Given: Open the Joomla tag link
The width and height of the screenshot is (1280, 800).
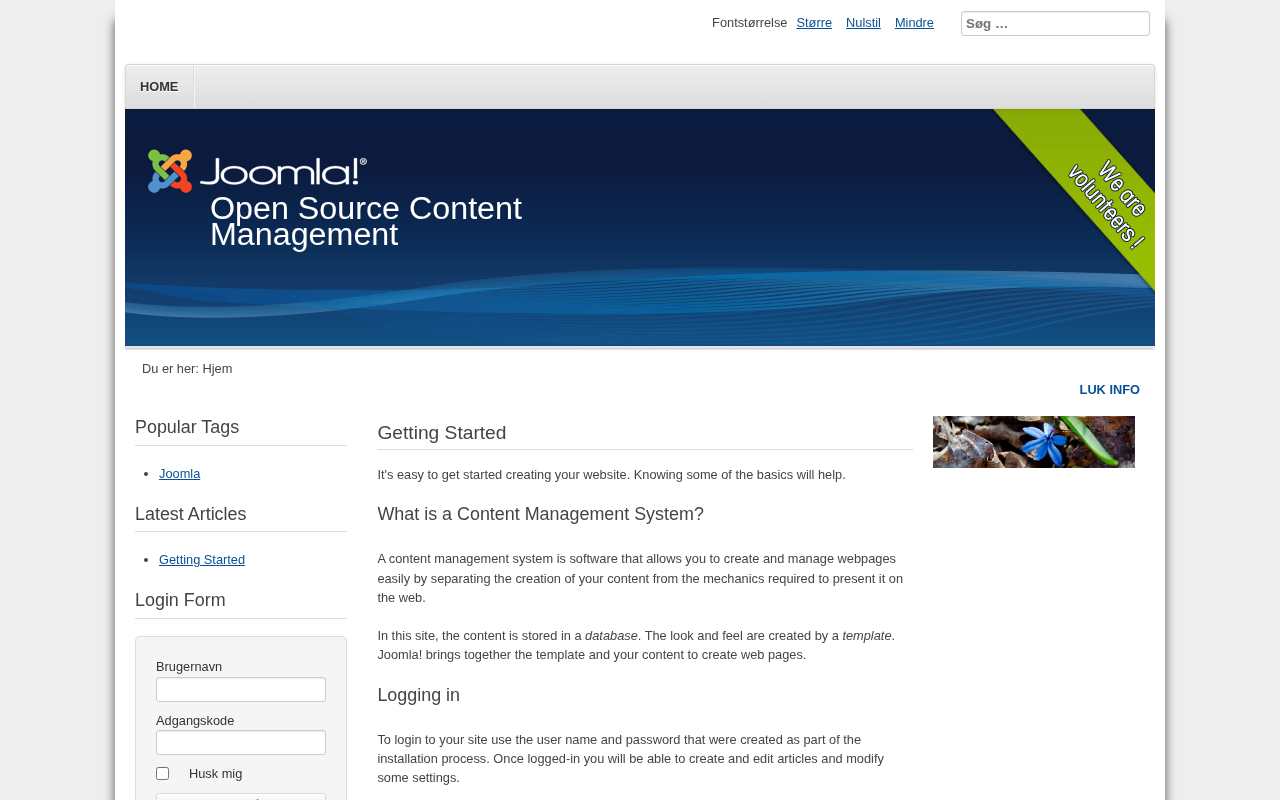Looking at the screenshot, I should click(179, 474).
